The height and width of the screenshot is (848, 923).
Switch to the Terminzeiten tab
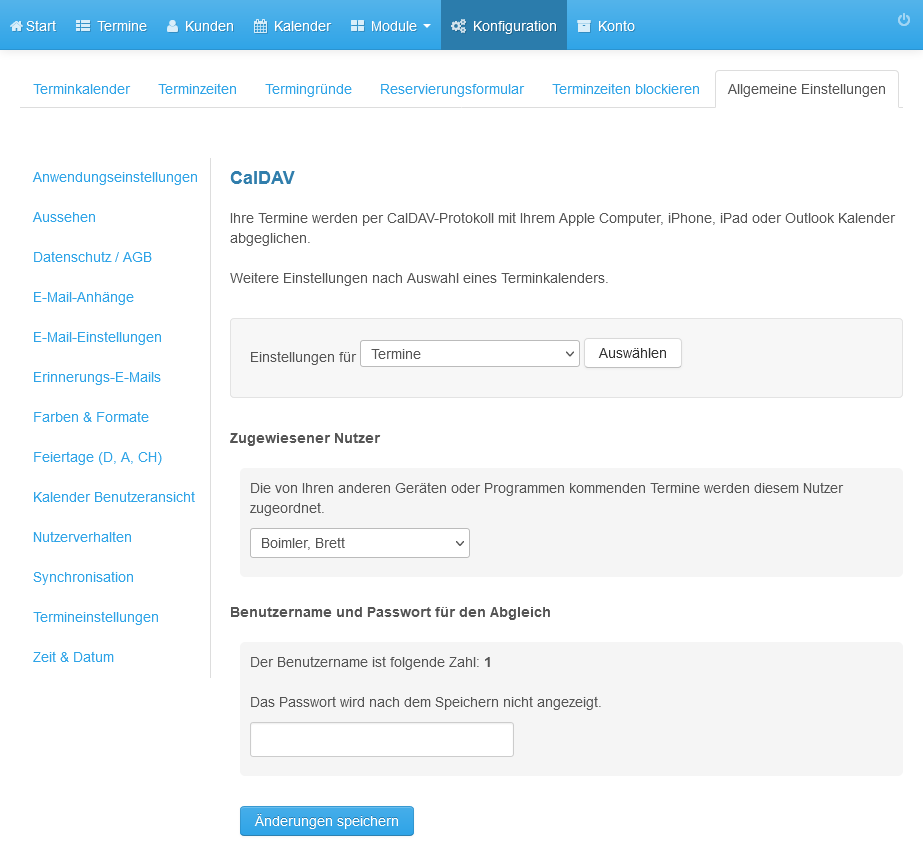[197, 89]
